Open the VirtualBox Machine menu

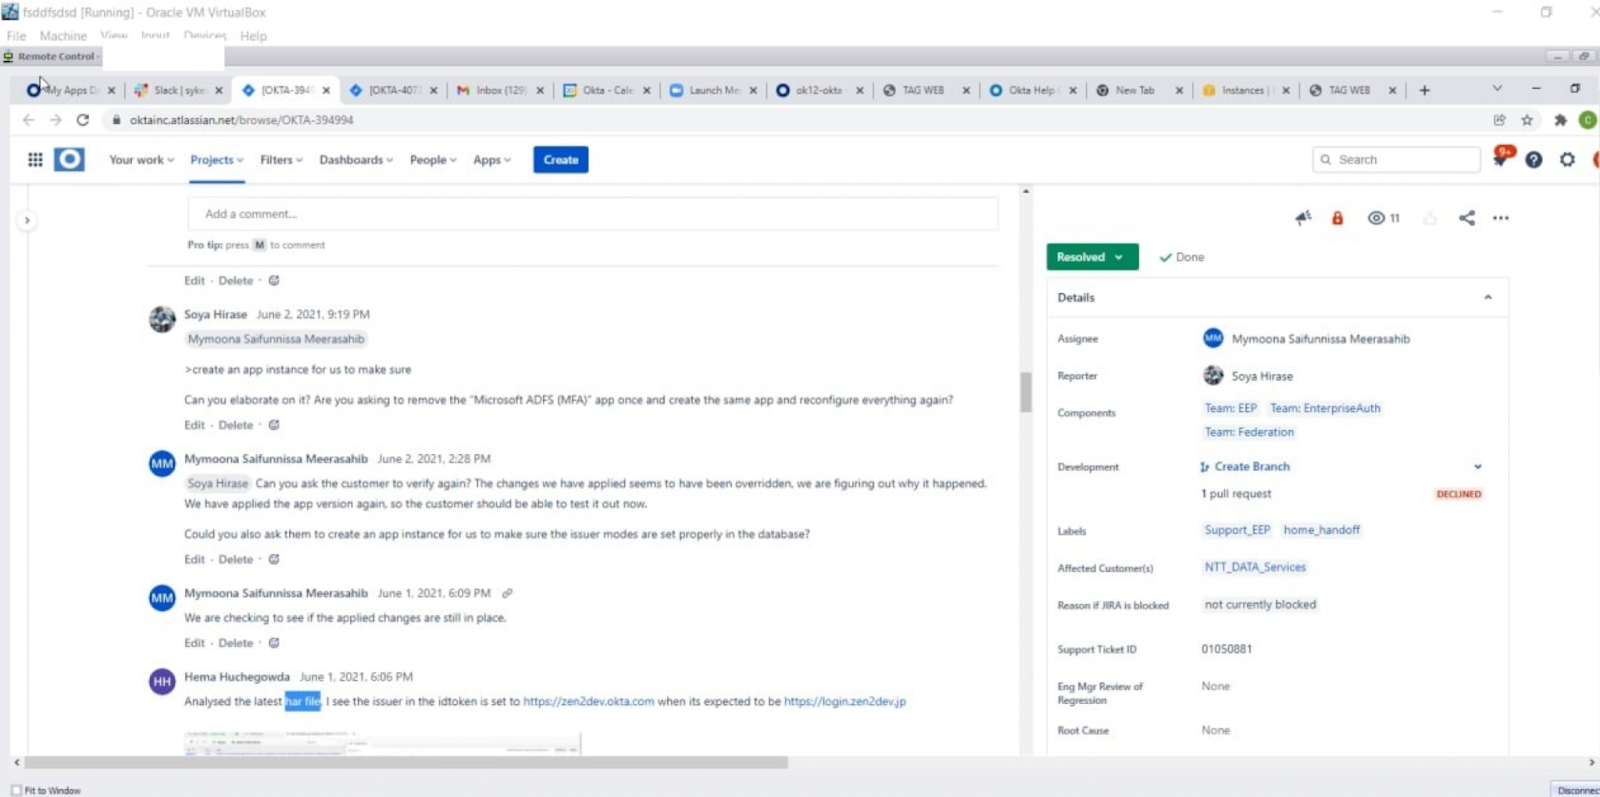(x=63, y=36)
